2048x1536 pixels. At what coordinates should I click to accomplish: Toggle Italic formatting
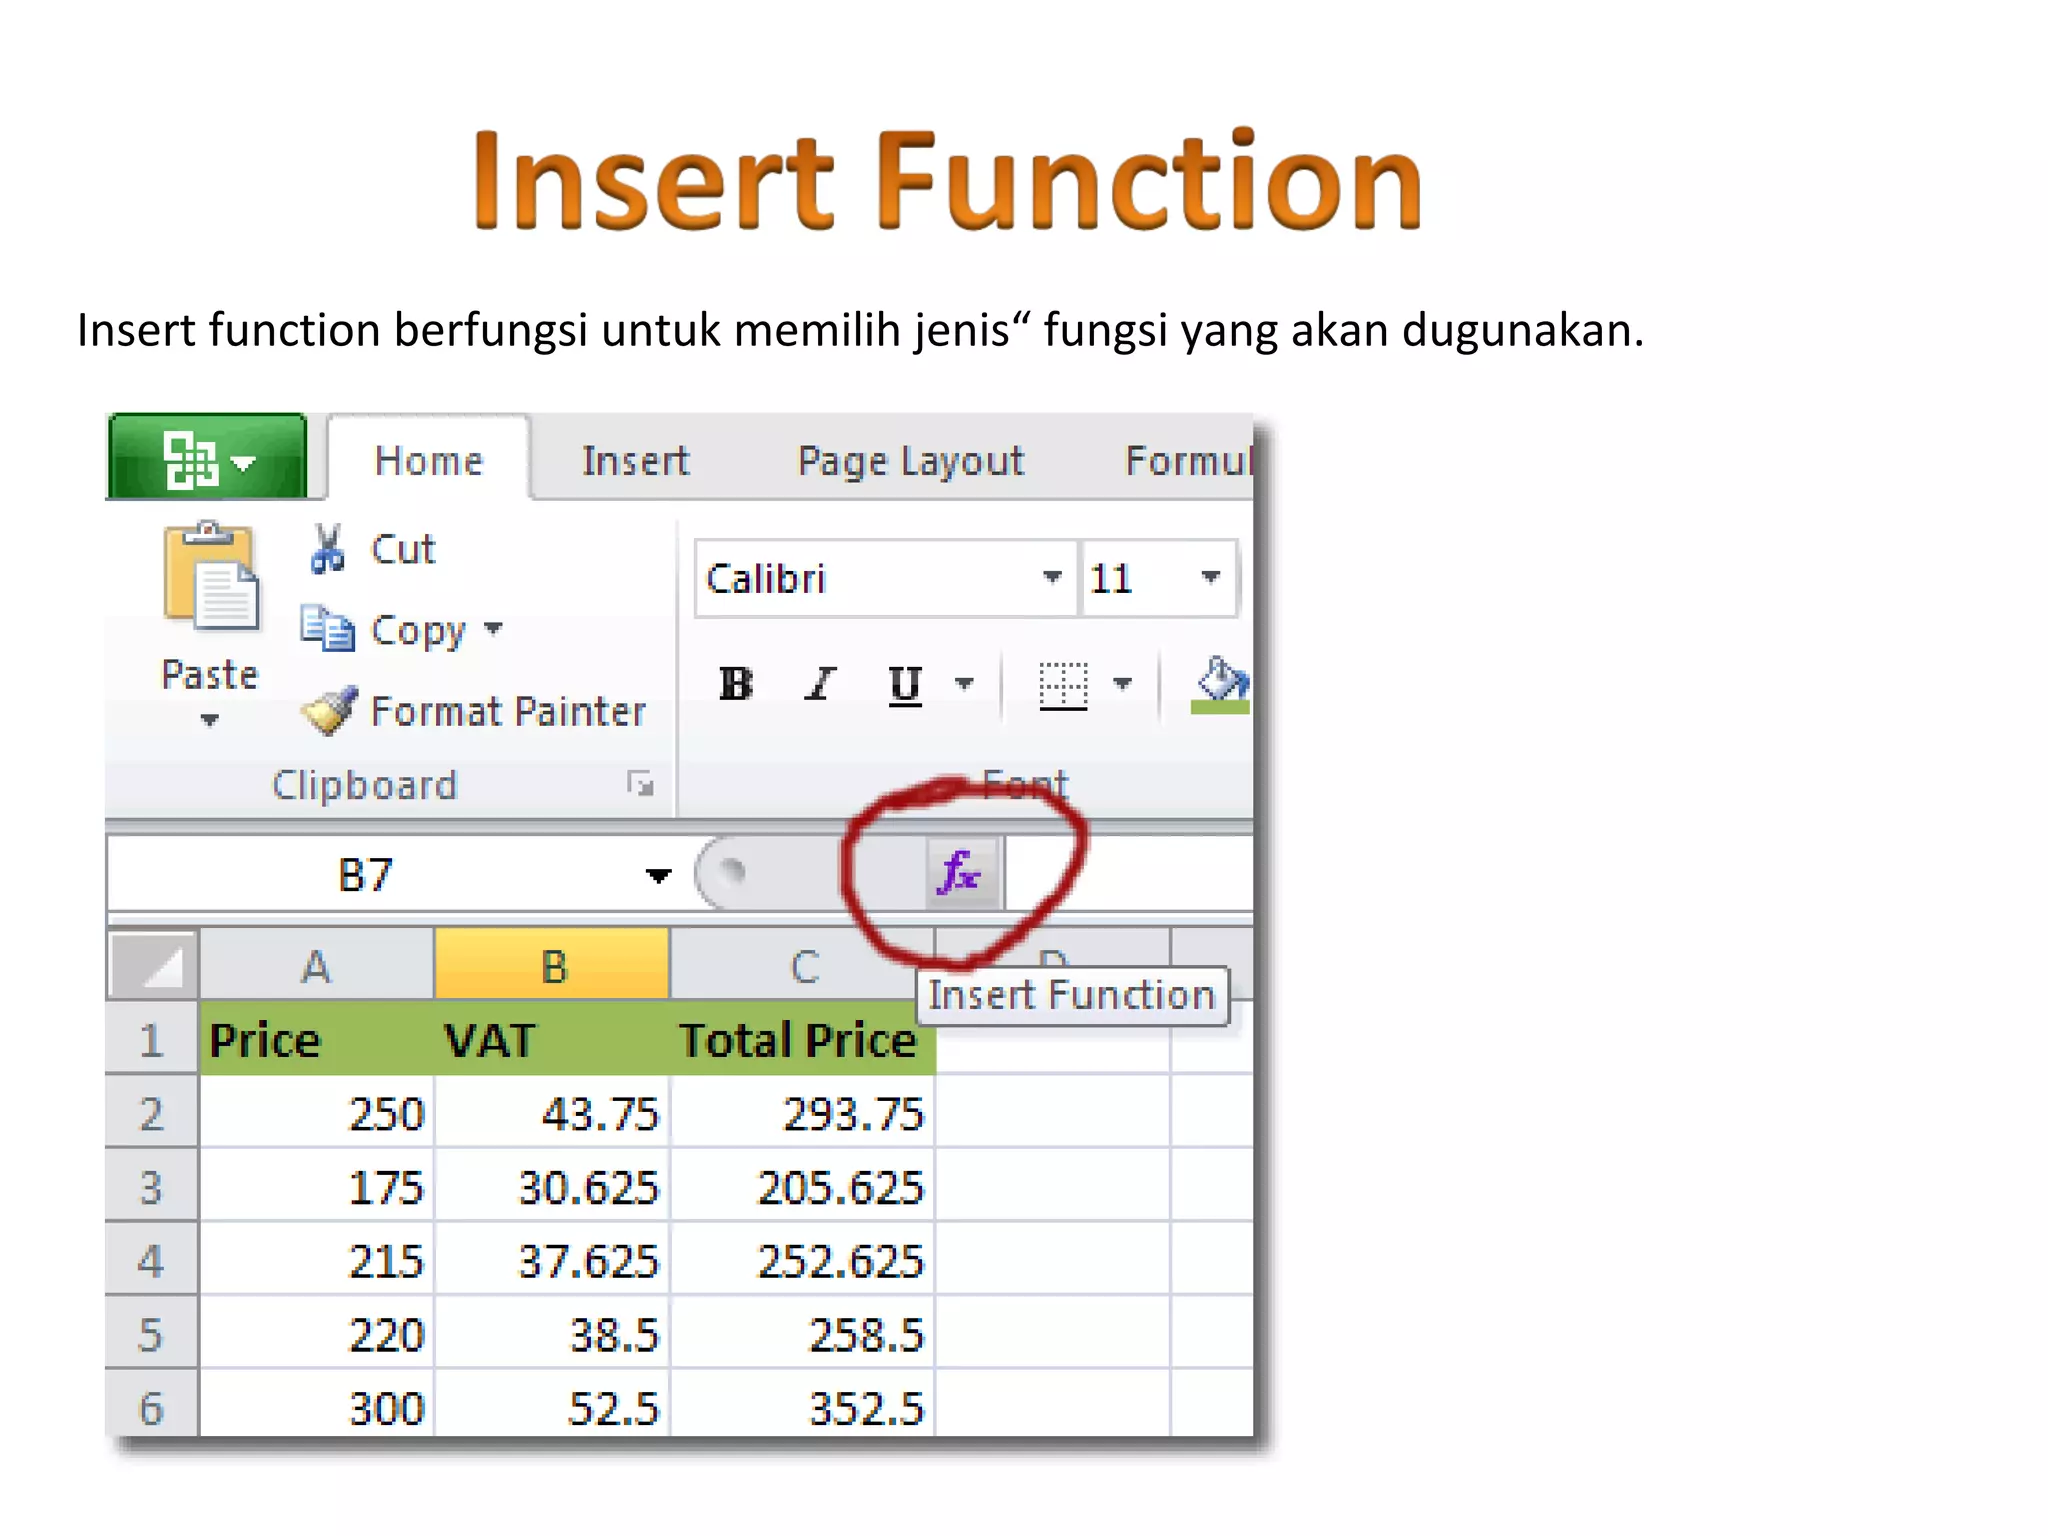click(820, 685)
